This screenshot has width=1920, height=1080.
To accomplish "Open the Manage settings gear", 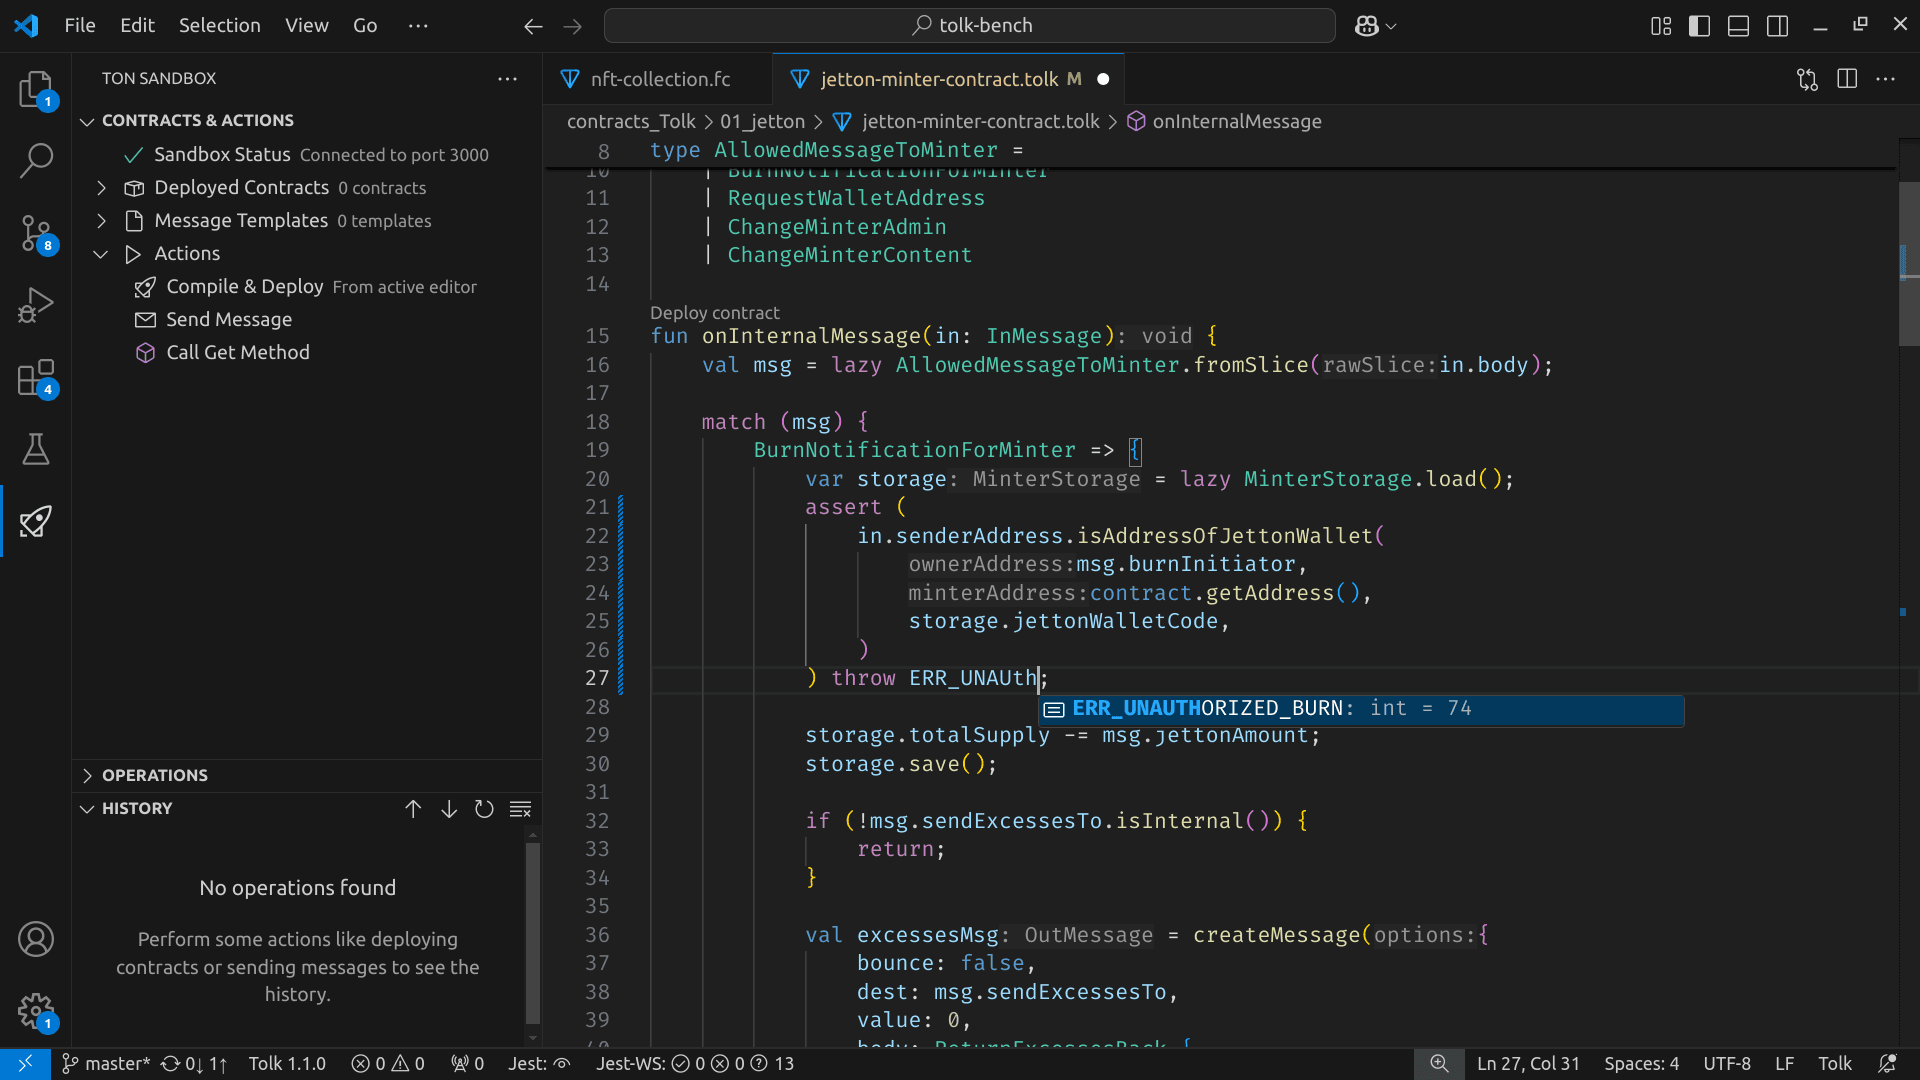I will (36, 1011).
